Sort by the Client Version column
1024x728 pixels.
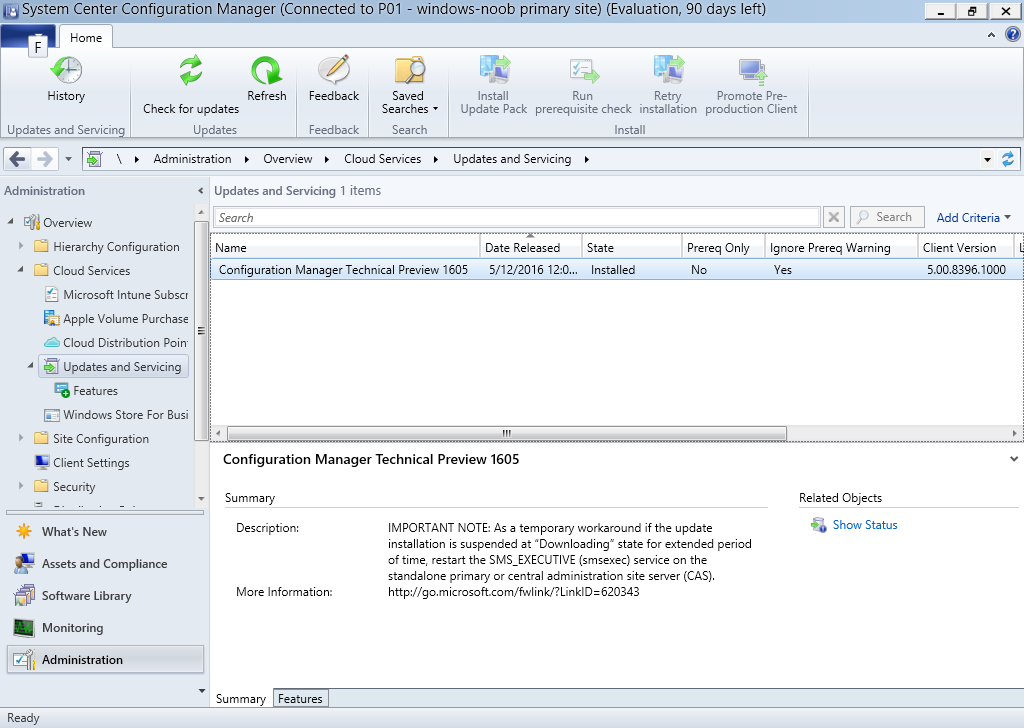click(x=966, y=247)
